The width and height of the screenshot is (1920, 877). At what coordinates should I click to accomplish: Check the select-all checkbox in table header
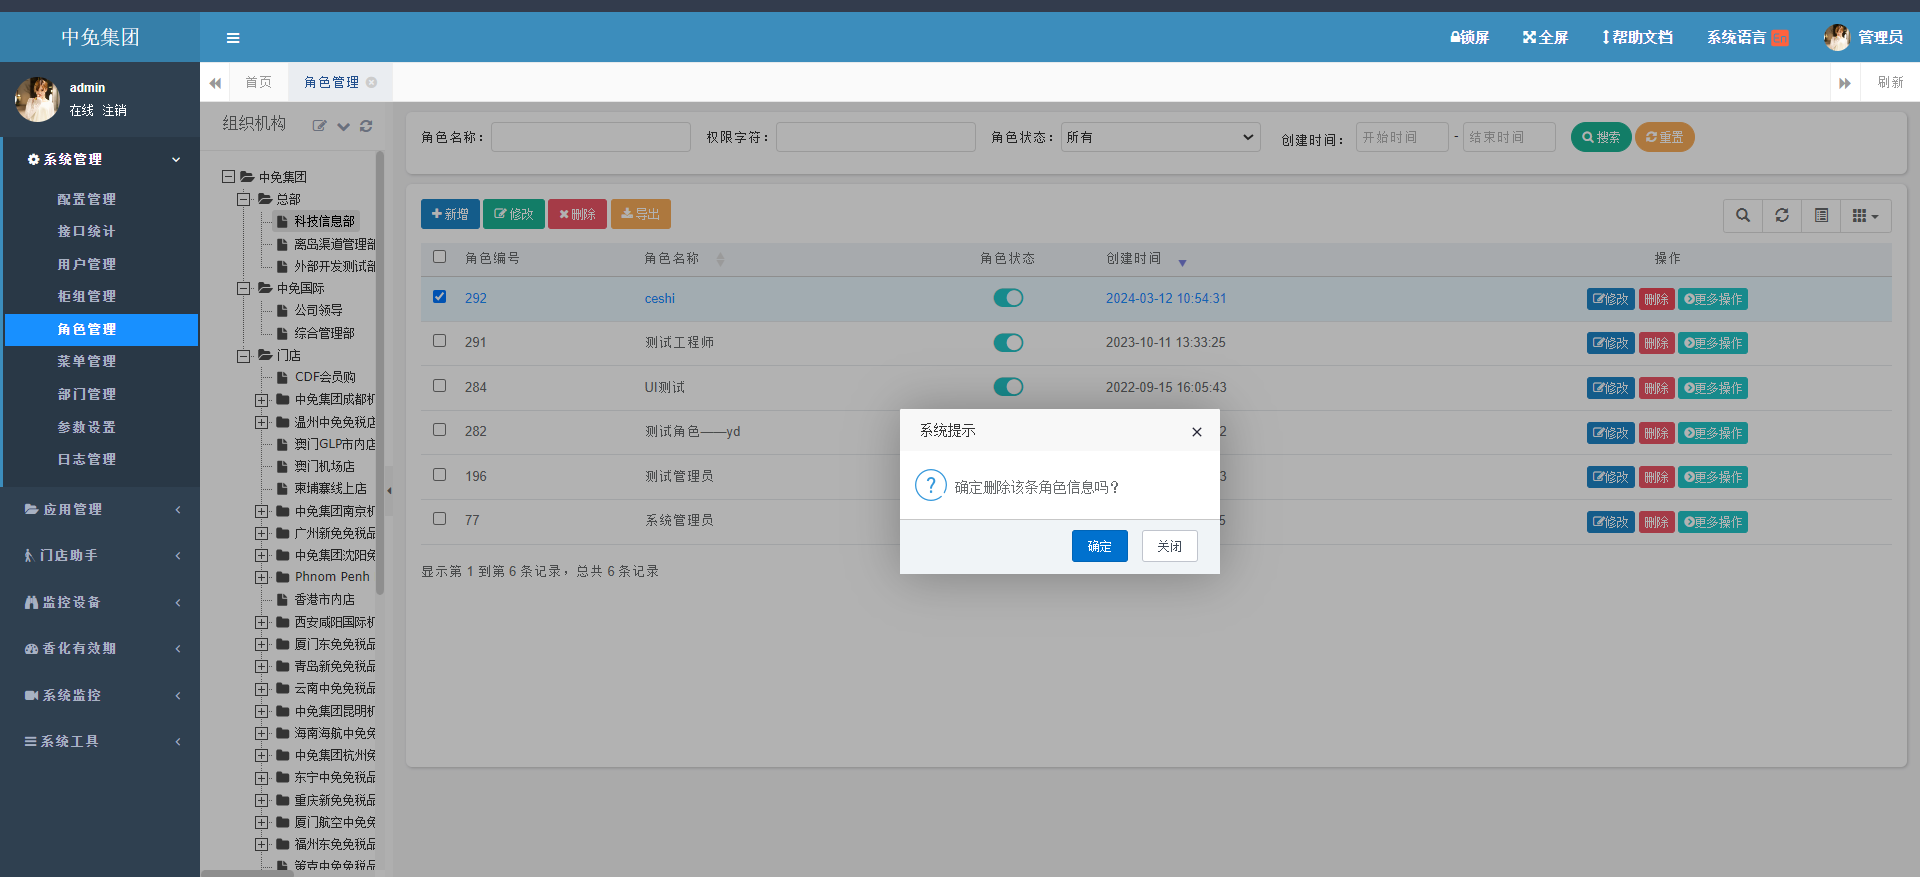click(x=439, y=257)
